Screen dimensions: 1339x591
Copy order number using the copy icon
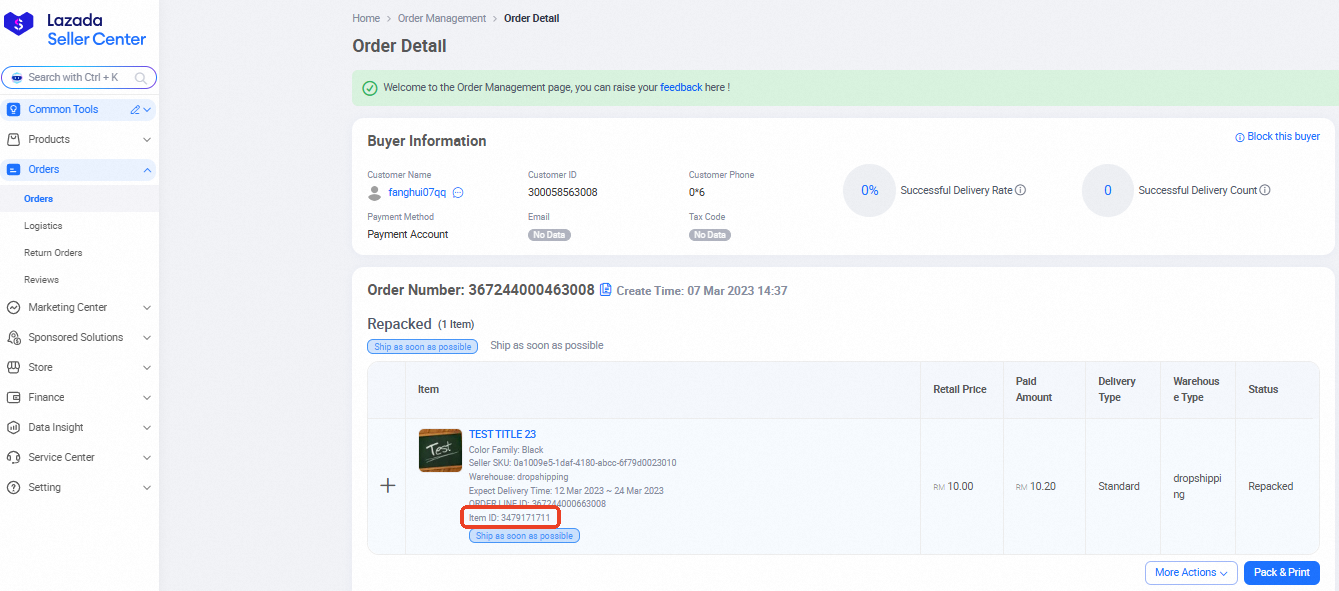(x=605, y=290)
